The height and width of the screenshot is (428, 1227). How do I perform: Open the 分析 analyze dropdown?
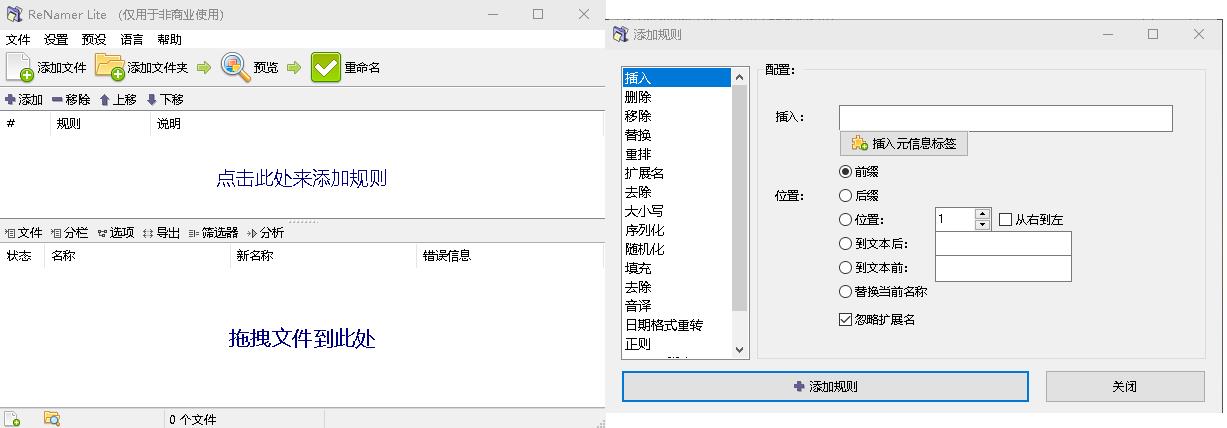(x=265, y=233)
